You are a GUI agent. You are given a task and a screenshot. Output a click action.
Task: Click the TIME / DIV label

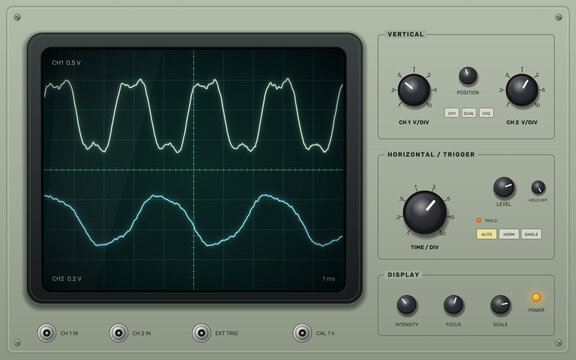(x=425, y=247)
